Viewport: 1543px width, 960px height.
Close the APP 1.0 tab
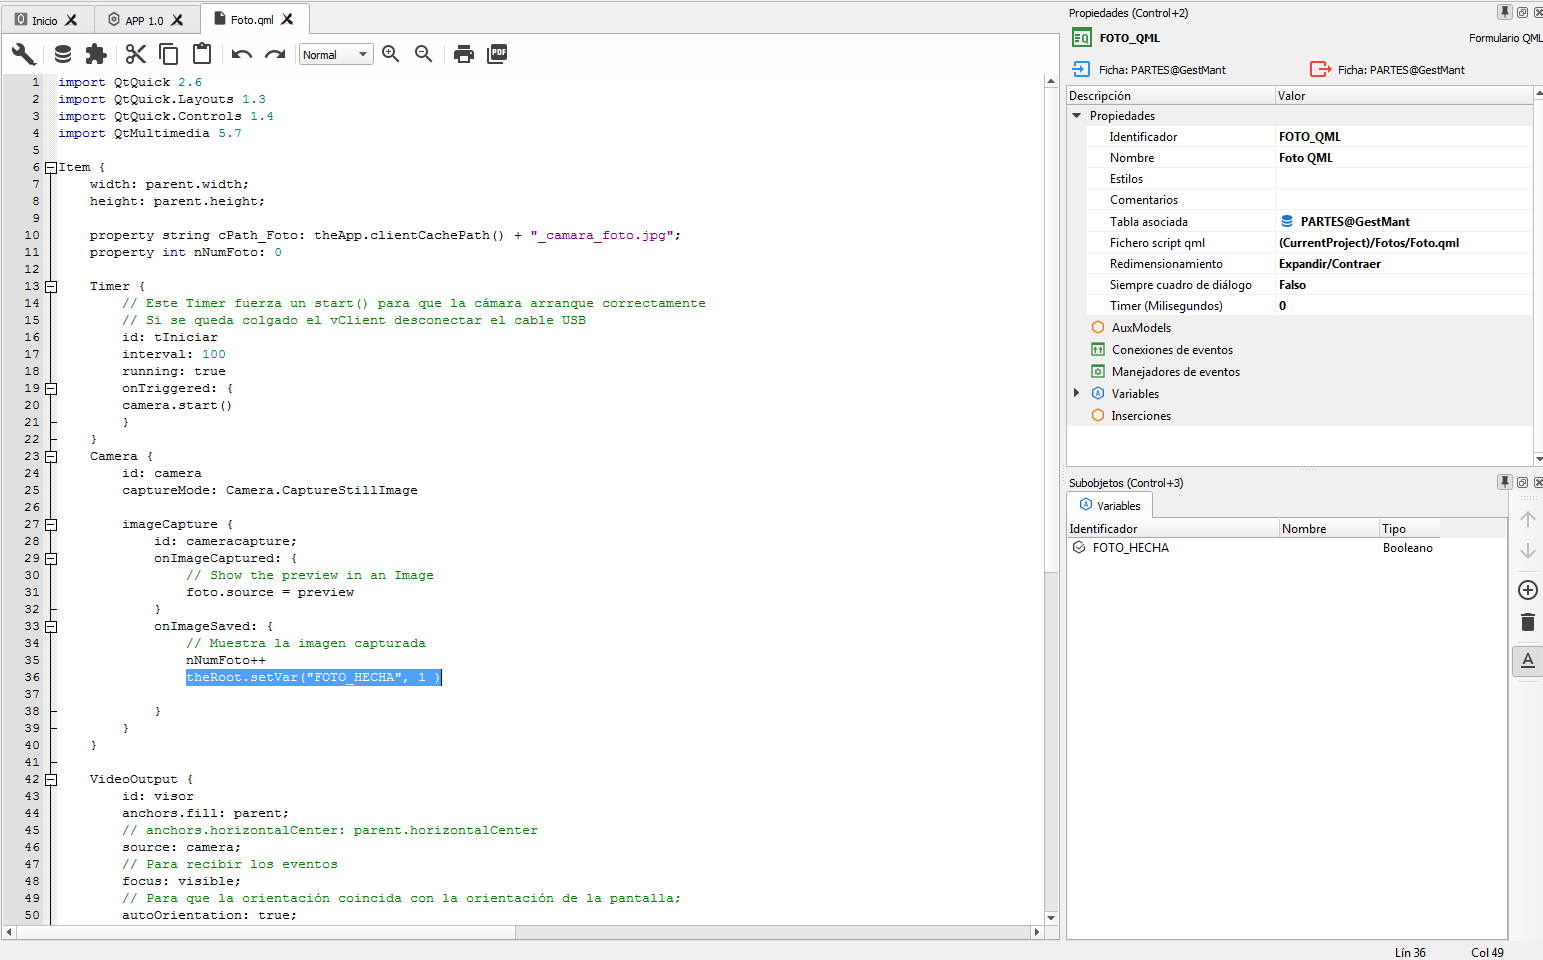177,20
